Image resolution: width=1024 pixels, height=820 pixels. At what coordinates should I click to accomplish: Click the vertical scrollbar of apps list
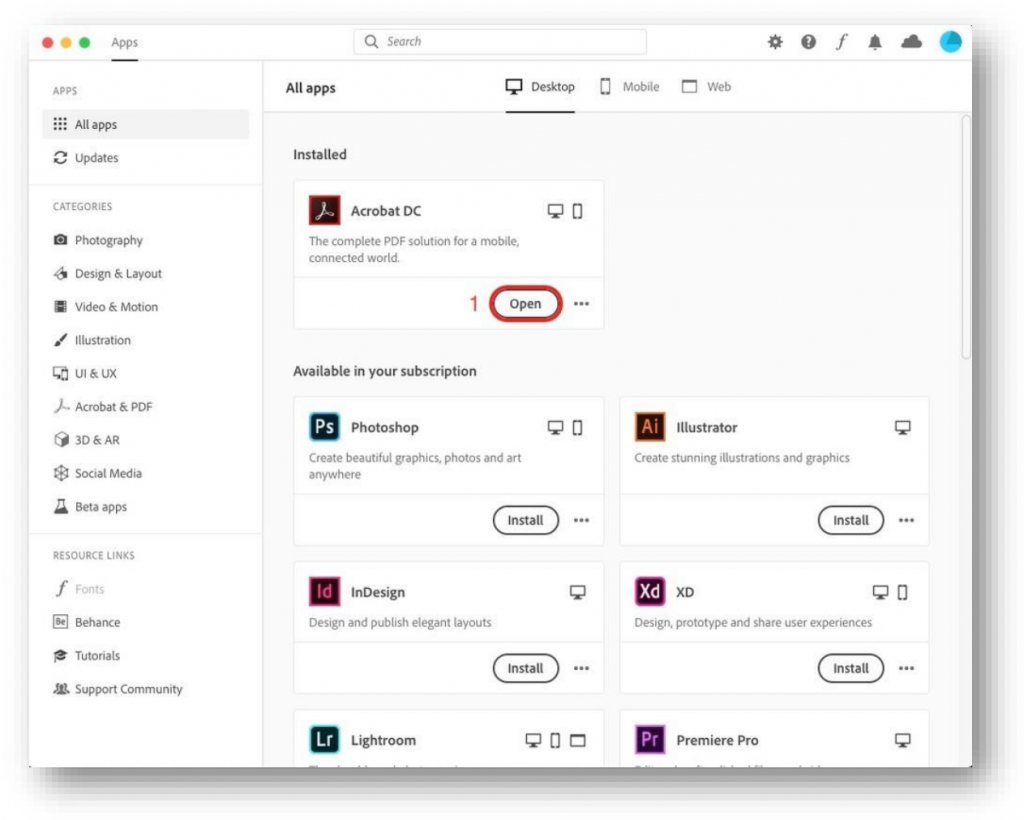965,235
